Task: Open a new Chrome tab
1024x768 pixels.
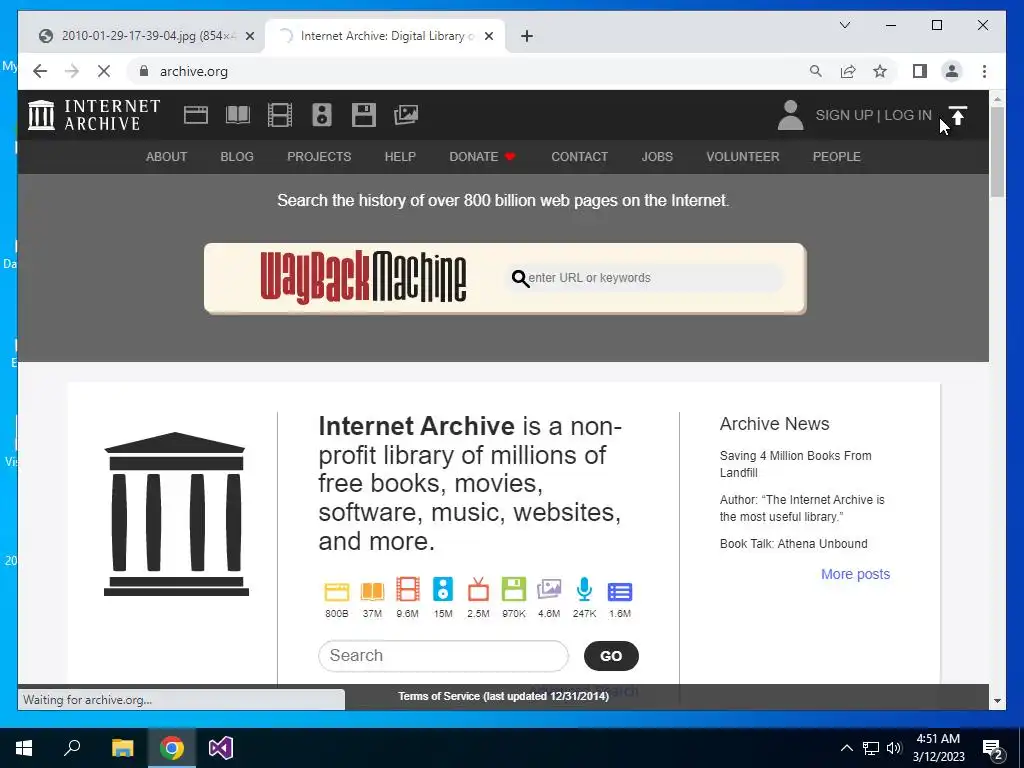Action: point(527,36)
